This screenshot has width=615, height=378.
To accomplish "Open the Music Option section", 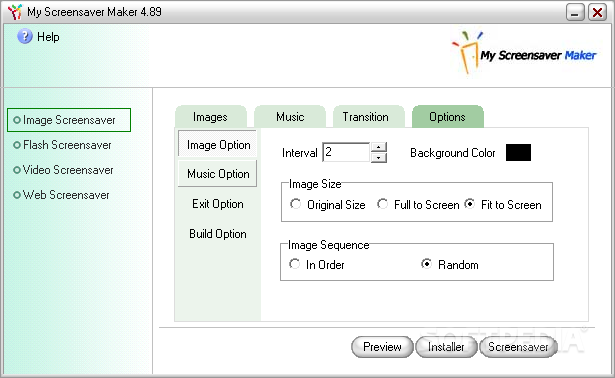I will [x=218, y=173].
